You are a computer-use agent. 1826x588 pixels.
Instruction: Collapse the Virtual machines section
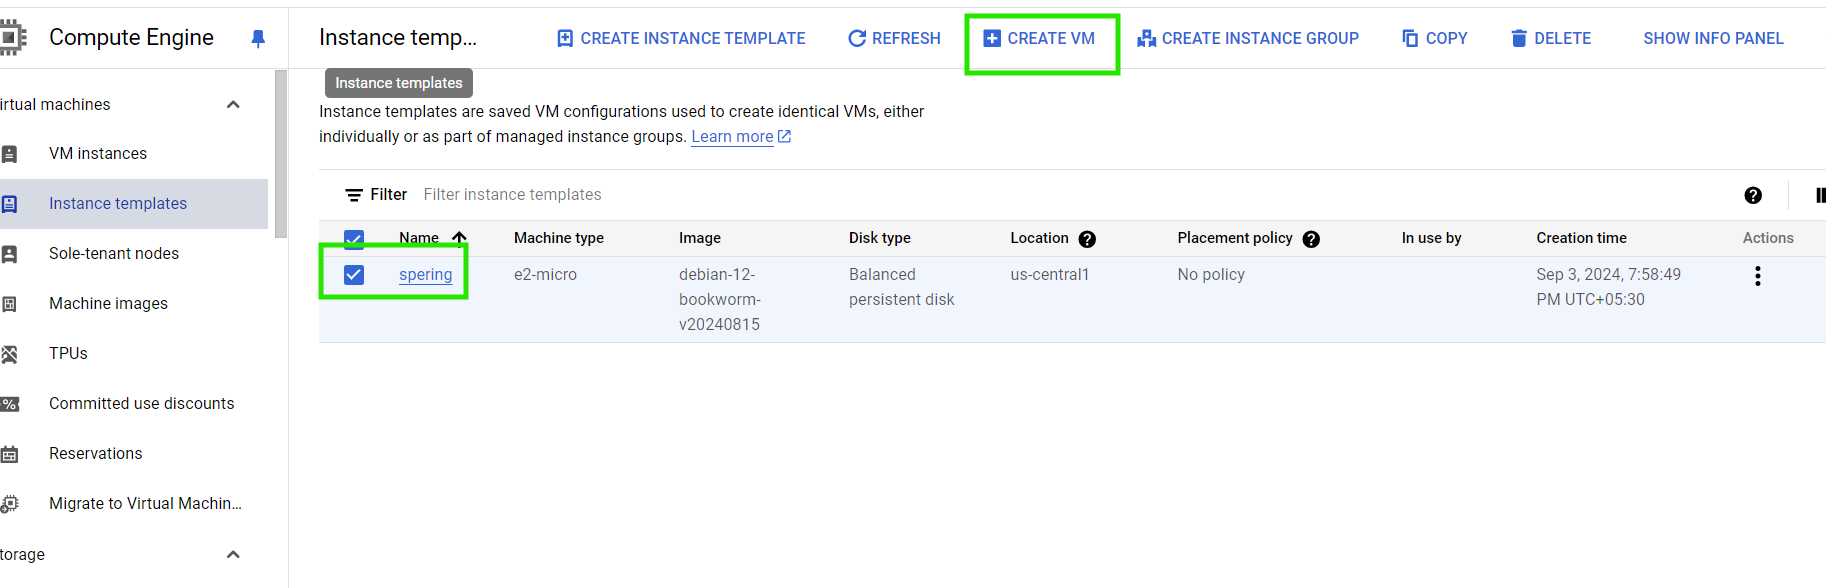tap(233, 104)
